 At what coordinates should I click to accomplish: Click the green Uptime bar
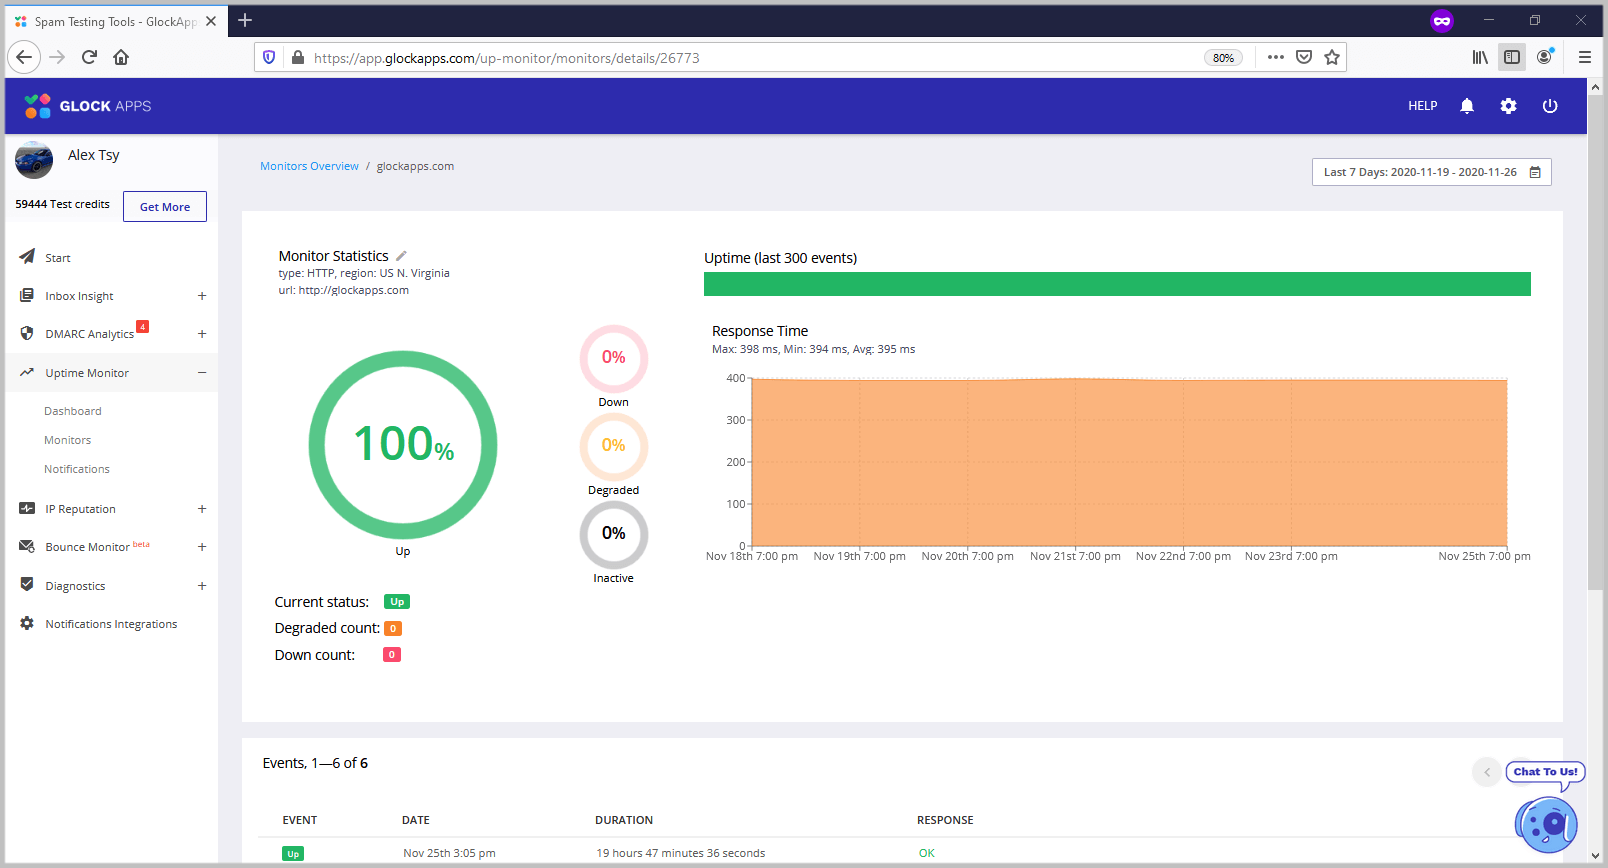tap(1117, 284)
